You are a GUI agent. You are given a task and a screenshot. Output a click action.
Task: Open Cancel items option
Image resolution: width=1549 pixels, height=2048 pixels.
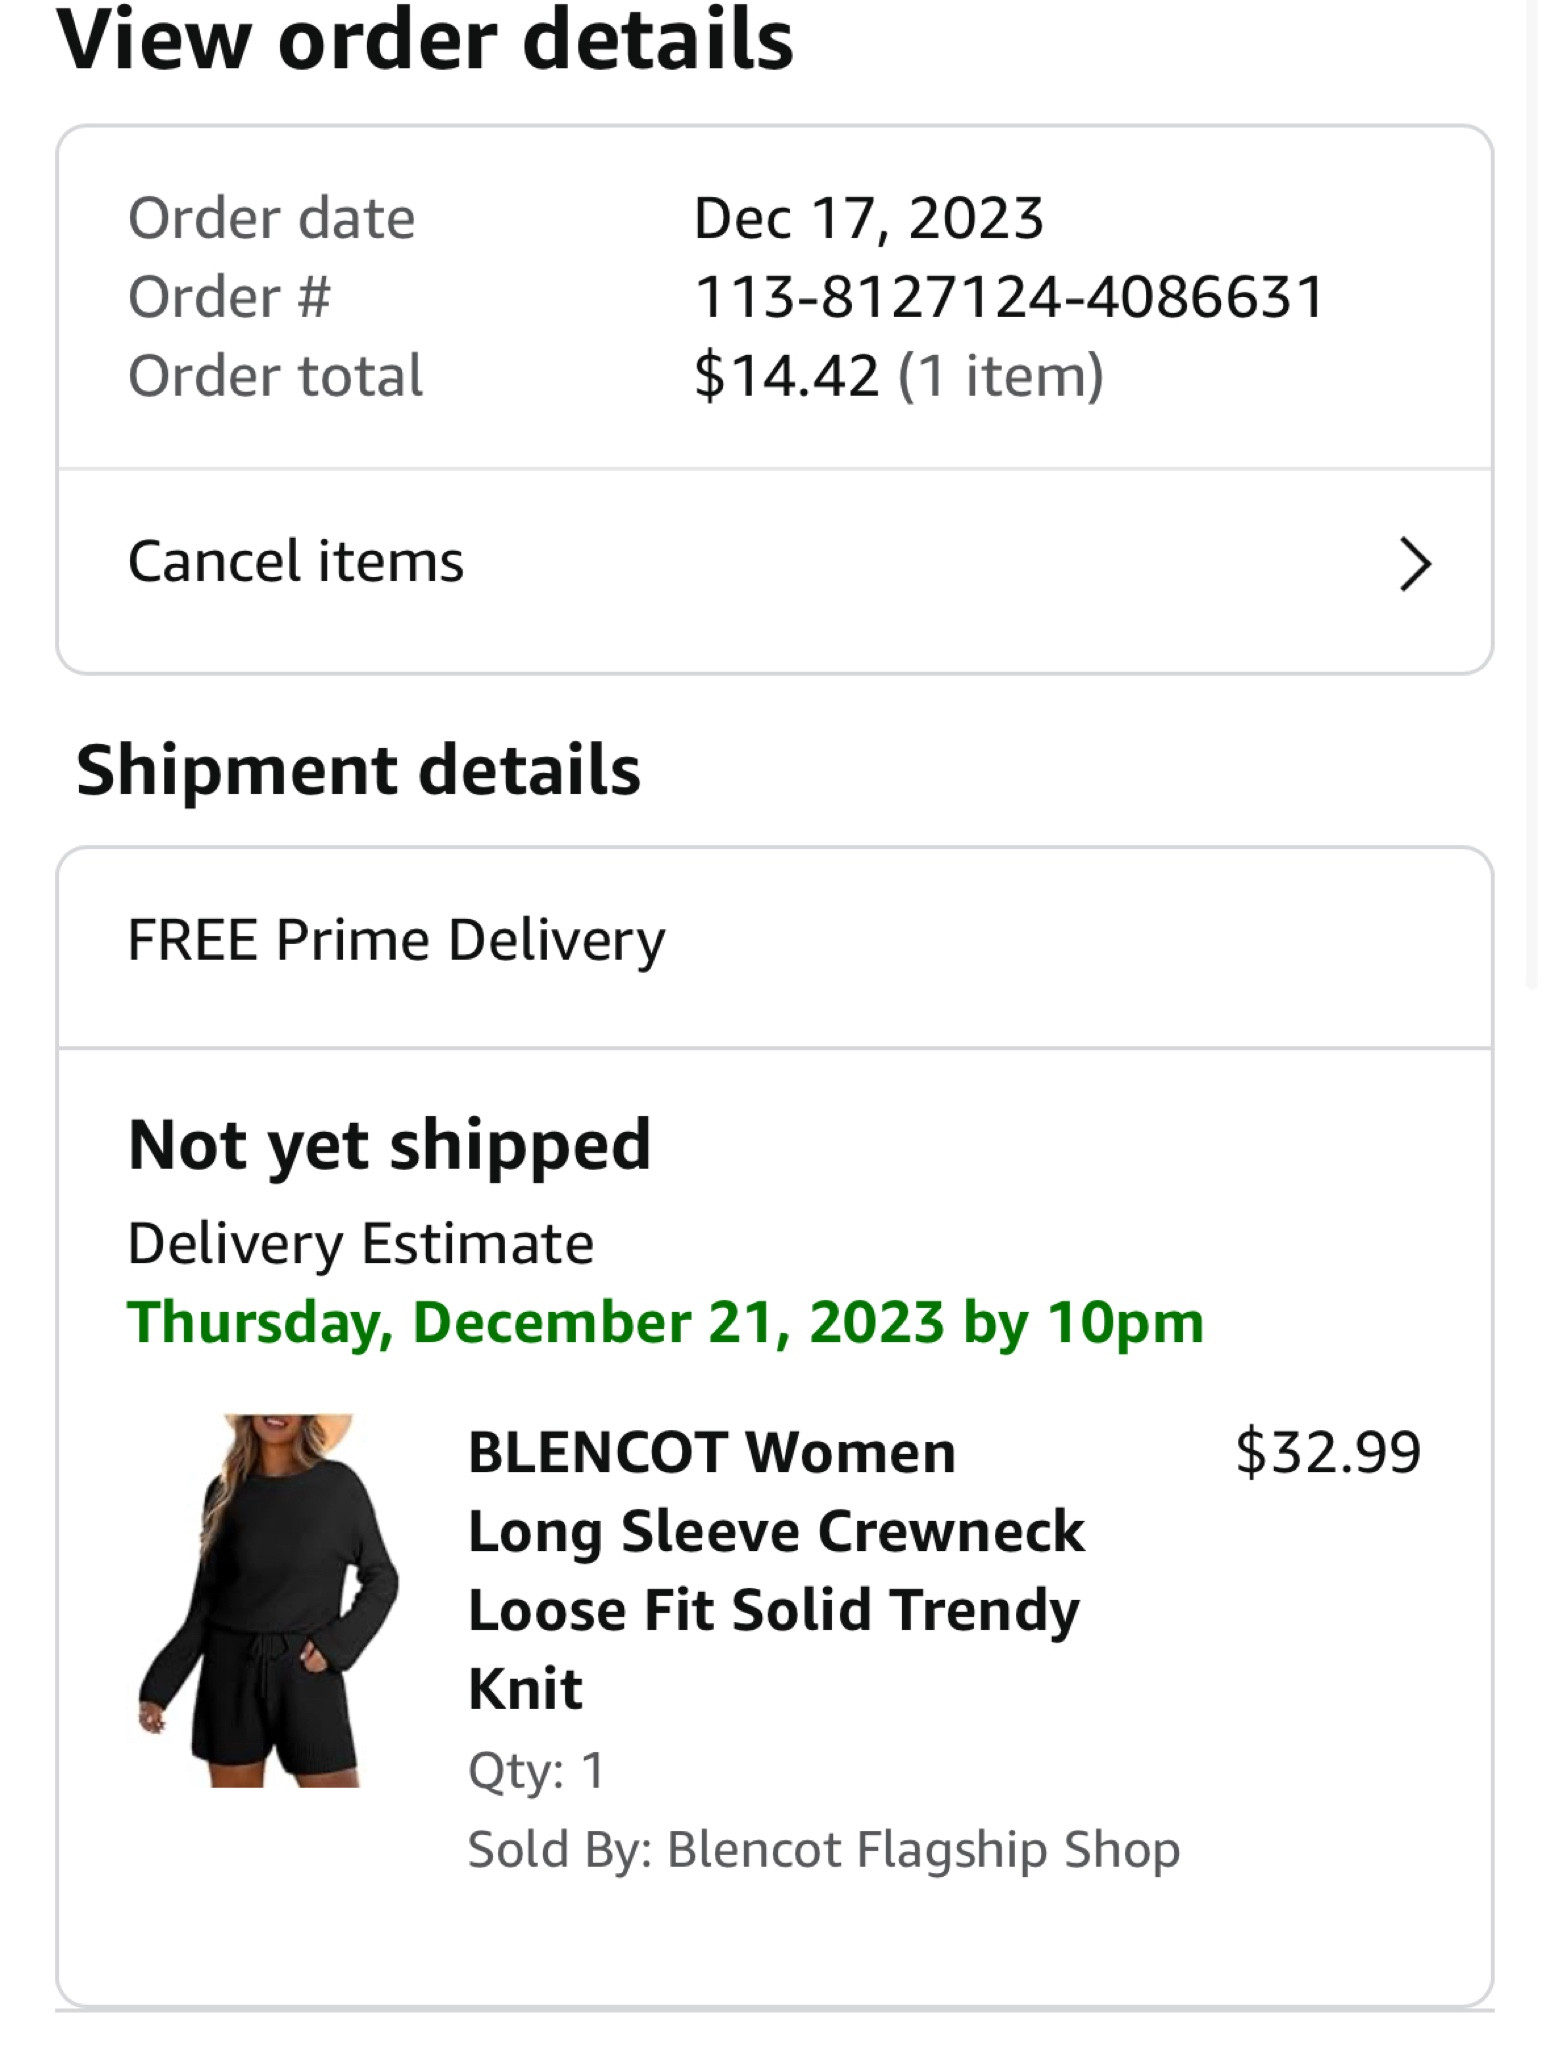pyautogui.click(x=296, y=562)
